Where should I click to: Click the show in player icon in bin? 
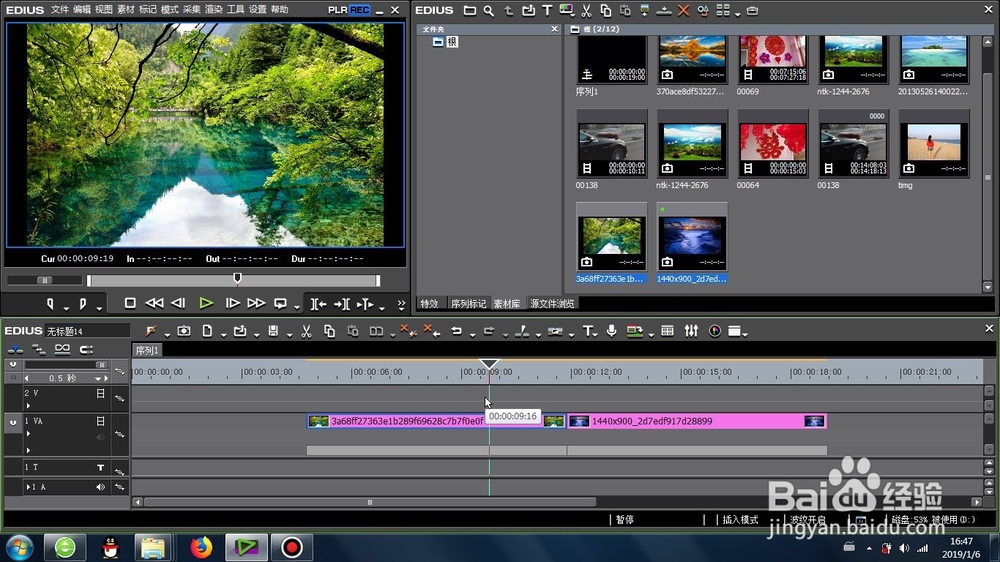point(644,10)
